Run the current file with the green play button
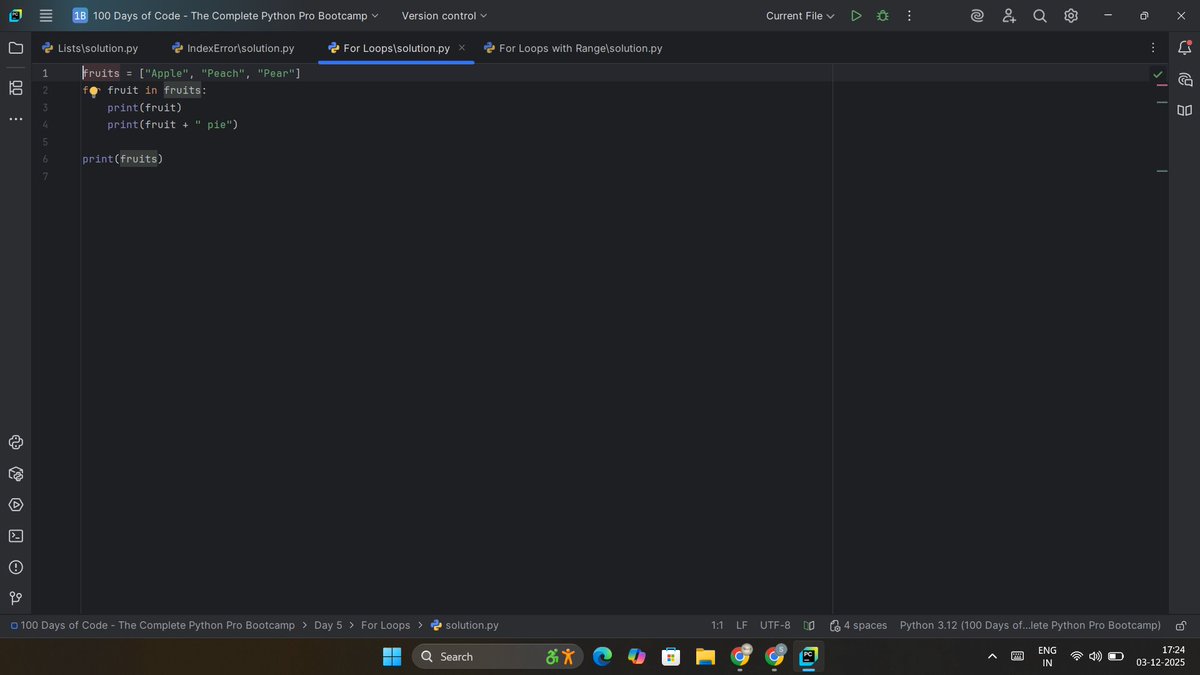Viewport: 1200px width, 675px height. click(856, 15)
